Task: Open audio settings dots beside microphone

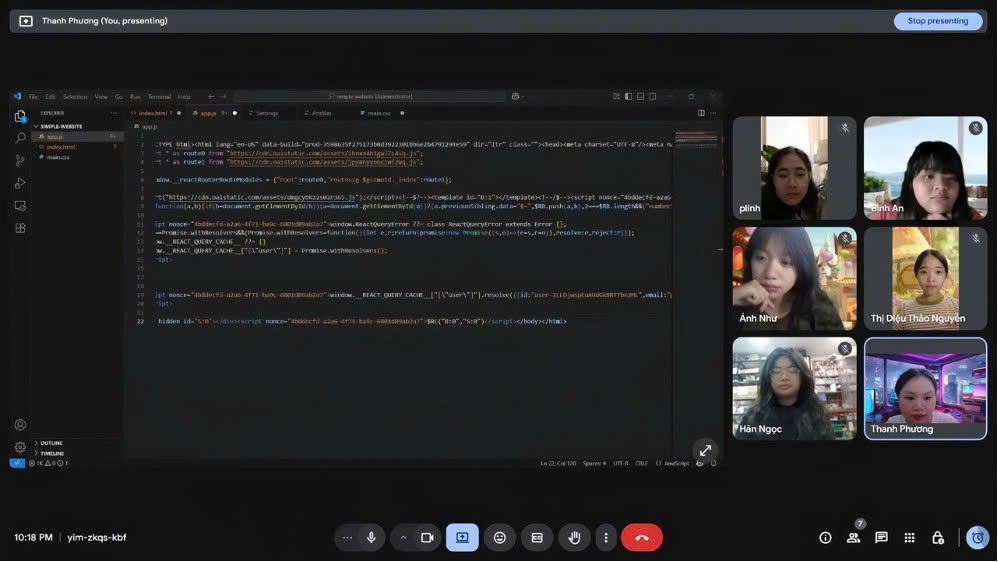Action: click(347, 537)
